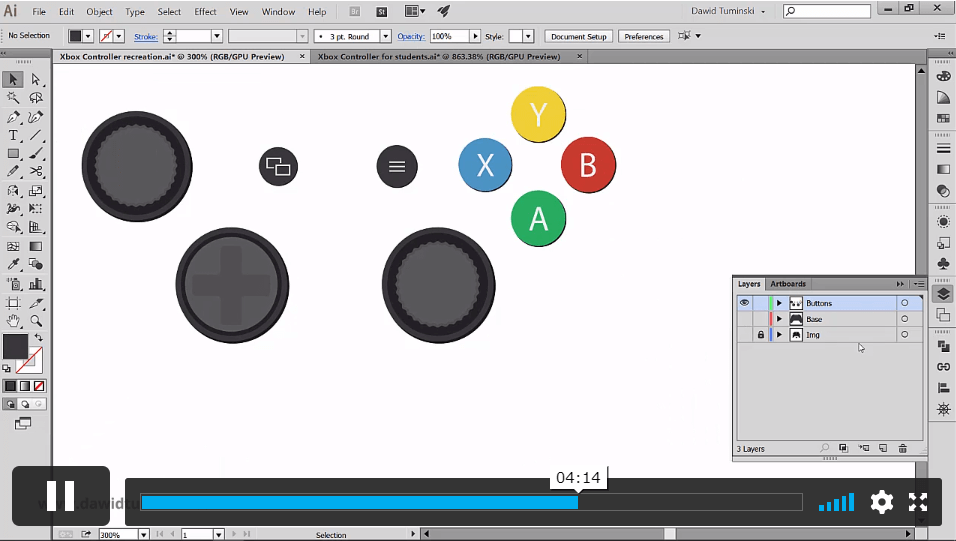Screen dimensions: 956x541
Task: Open the Links panel icon in dock
Action: [943, 367]
